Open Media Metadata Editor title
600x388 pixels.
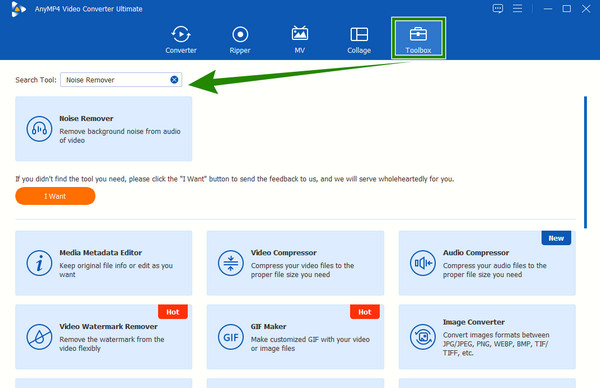(x=100, y=253)
